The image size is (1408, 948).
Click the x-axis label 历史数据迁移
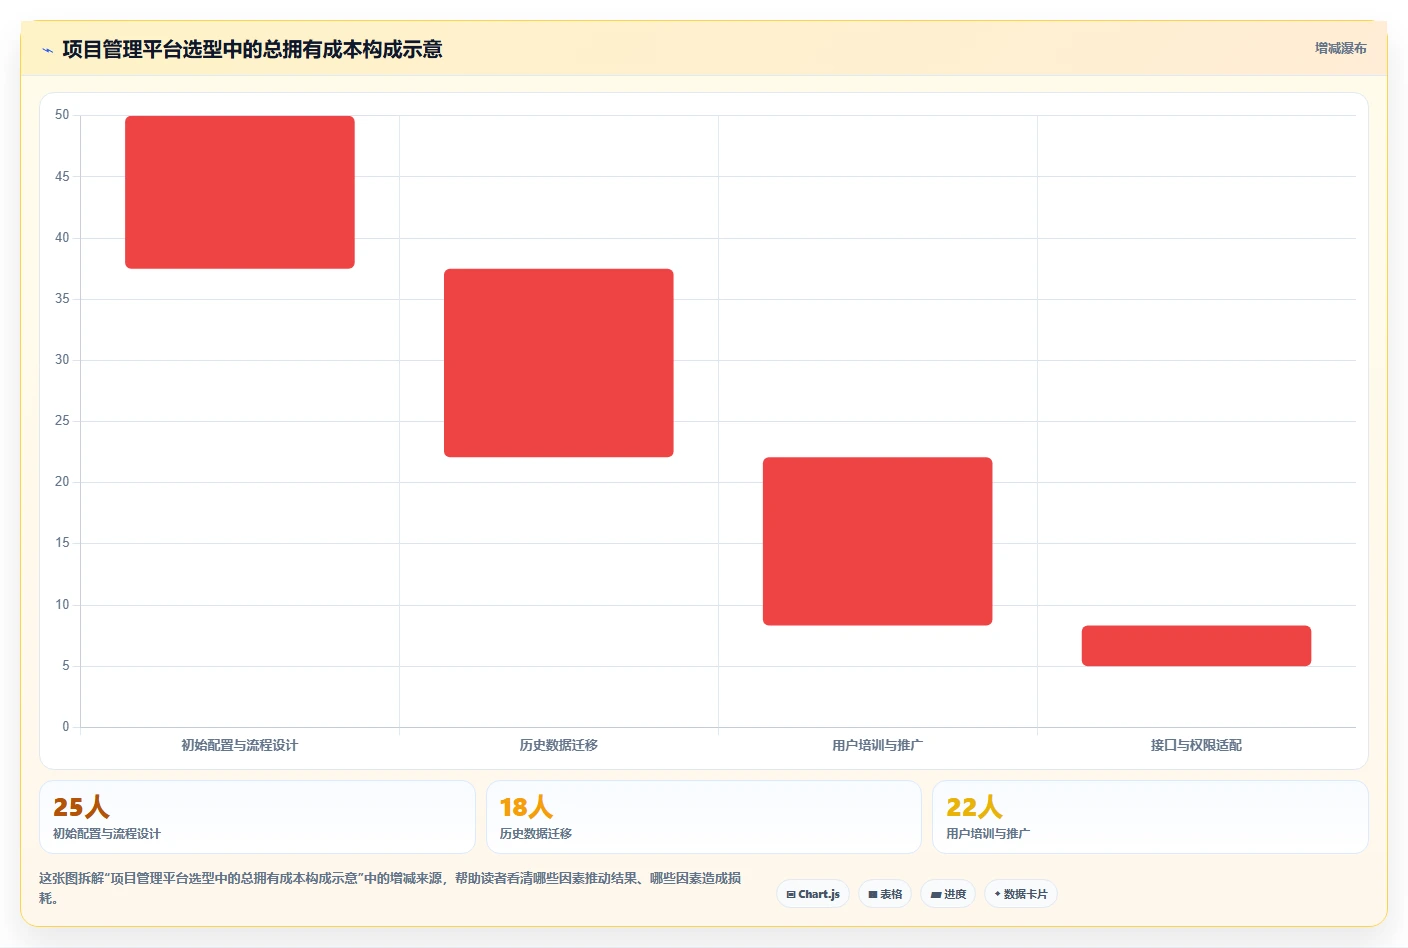pyautogui.click(x=559, y=745)
